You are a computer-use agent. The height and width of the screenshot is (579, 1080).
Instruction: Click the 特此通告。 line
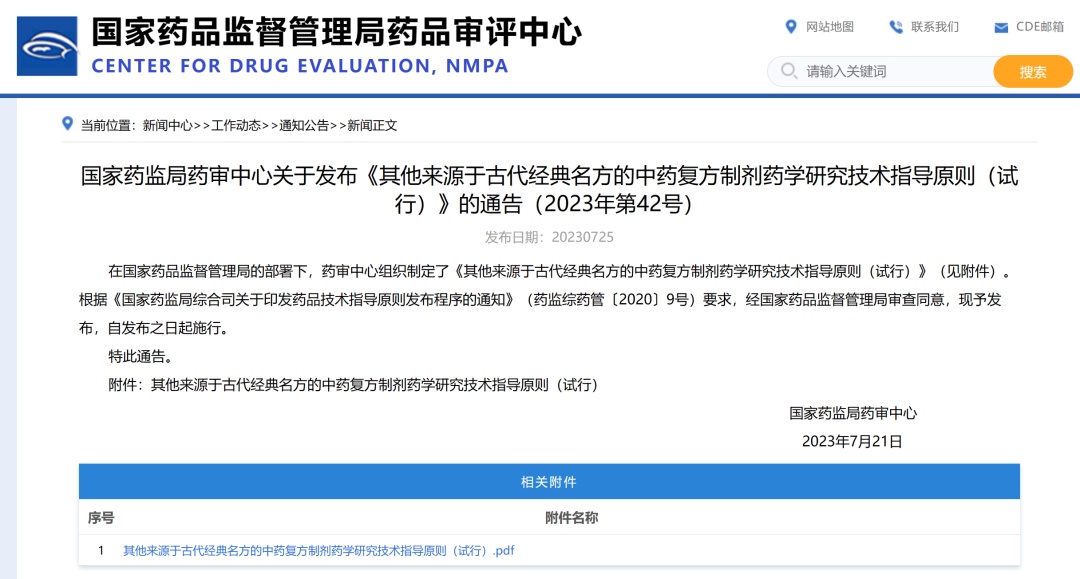click(x=141, y=357)
